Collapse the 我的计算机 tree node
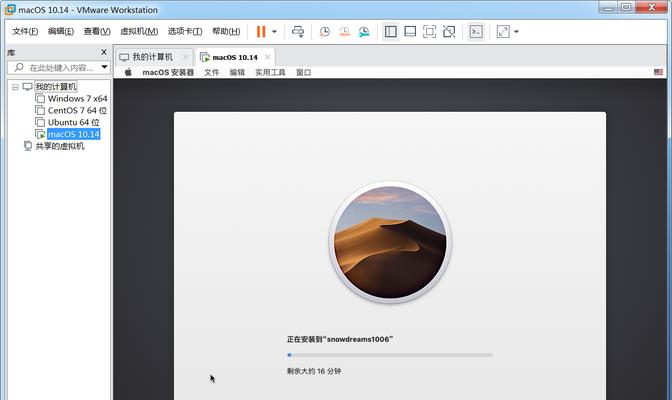 [x=15, y=87]
